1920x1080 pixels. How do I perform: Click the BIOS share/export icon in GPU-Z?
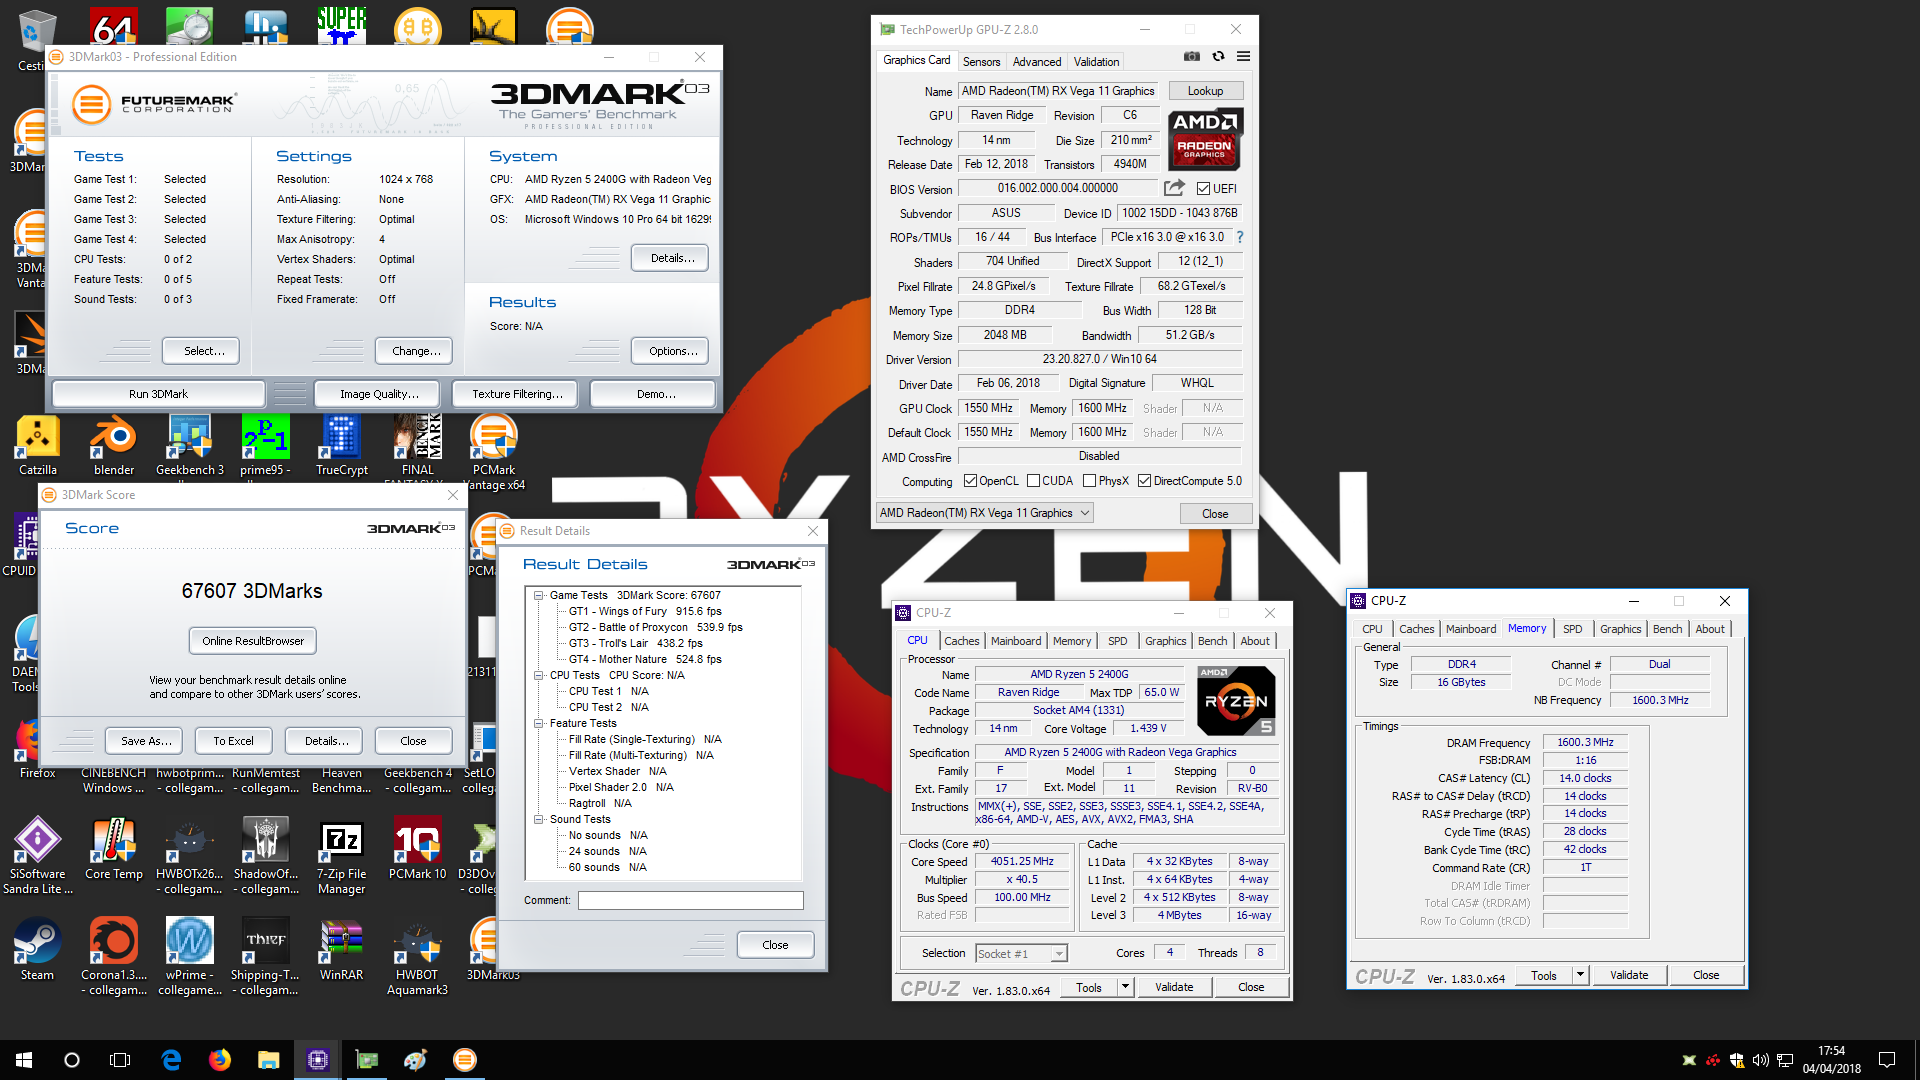tap(1174, 188)
